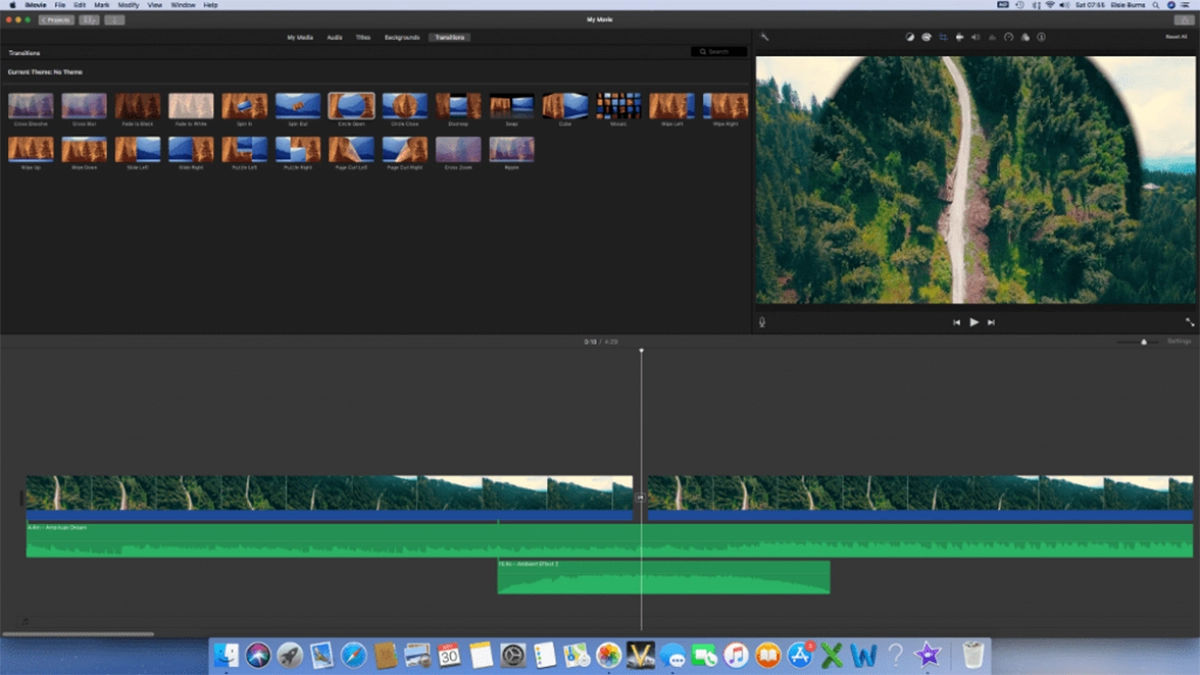Play the movie in the viewer
The height and width of the screenshot is (675, 1200).
coord(974,322)
